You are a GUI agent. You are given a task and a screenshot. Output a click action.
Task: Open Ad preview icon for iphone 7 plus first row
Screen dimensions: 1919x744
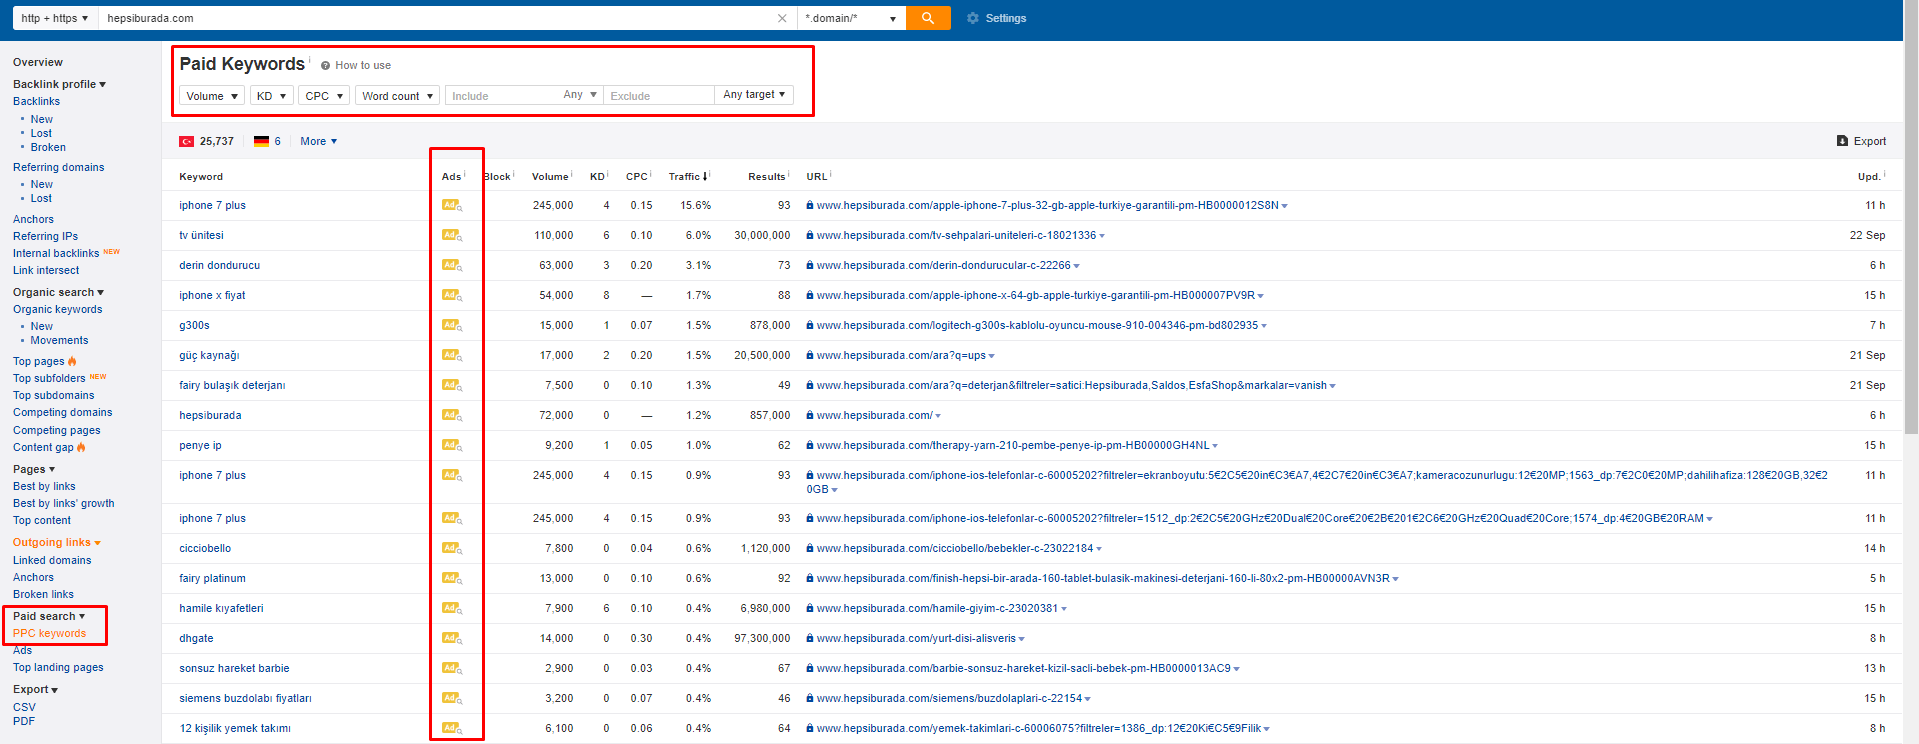coord(452,205)
